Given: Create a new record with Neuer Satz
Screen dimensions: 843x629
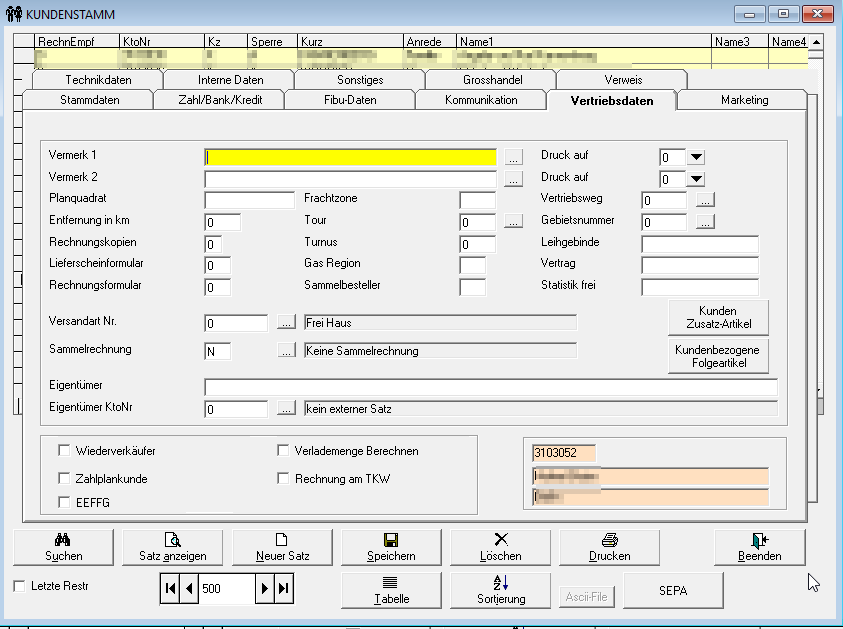Looking at the screenshot, I should [282, 546].
